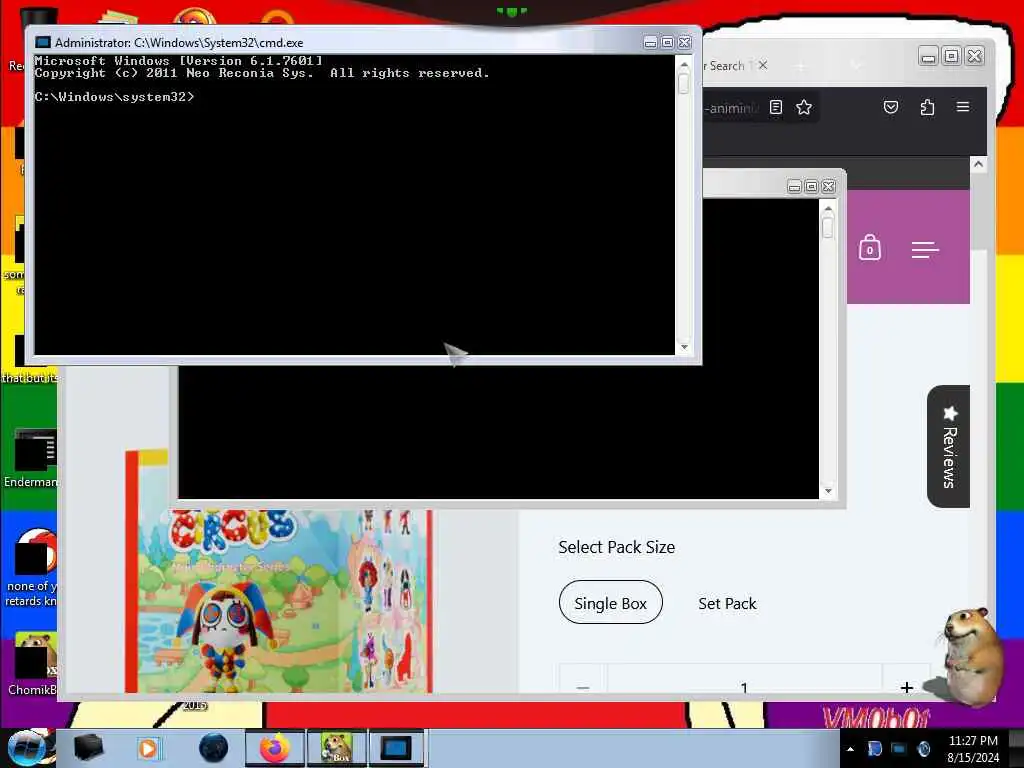Open the site's three-line navigation menu
This screenshot has width=1024, height=768.
pos(925,249)
